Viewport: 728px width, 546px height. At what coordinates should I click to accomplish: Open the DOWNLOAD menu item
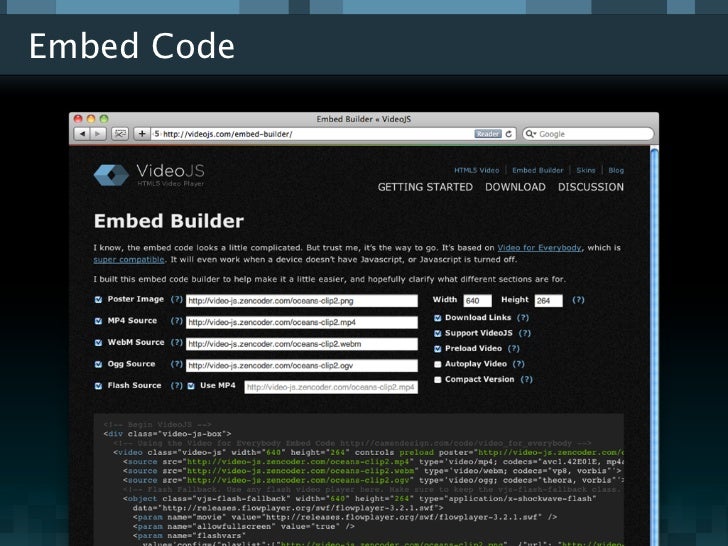[x=515, y=187]
